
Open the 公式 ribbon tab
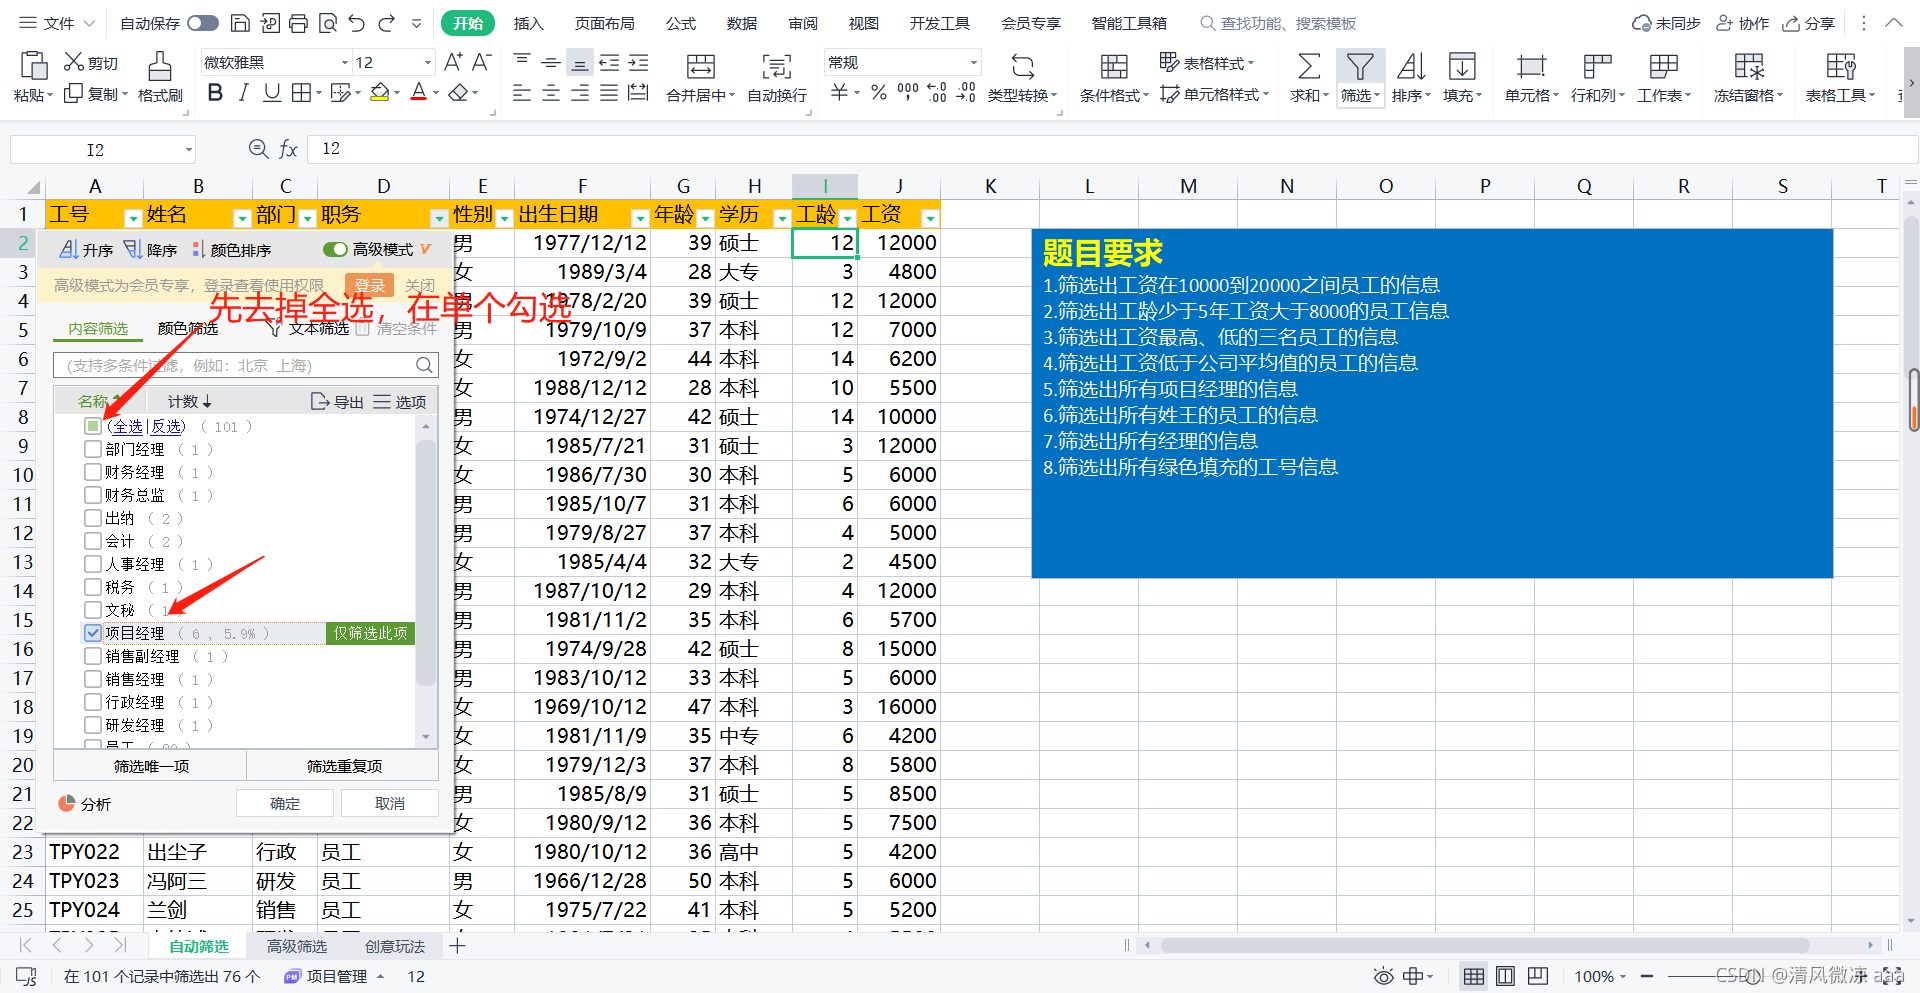681,23
